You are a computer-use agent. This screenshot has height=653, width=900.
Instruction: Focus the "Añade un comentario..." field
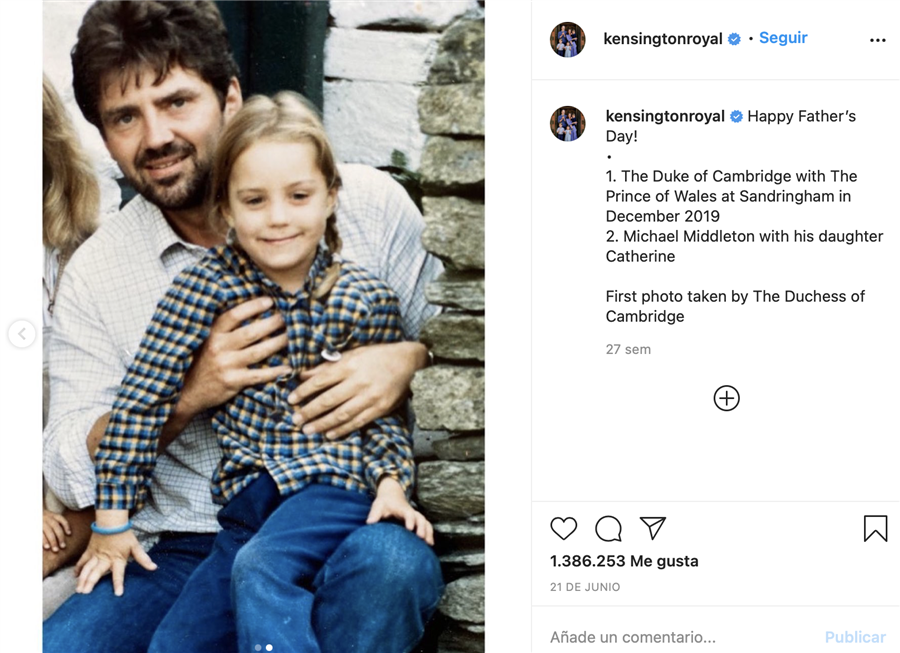[680, 637]
